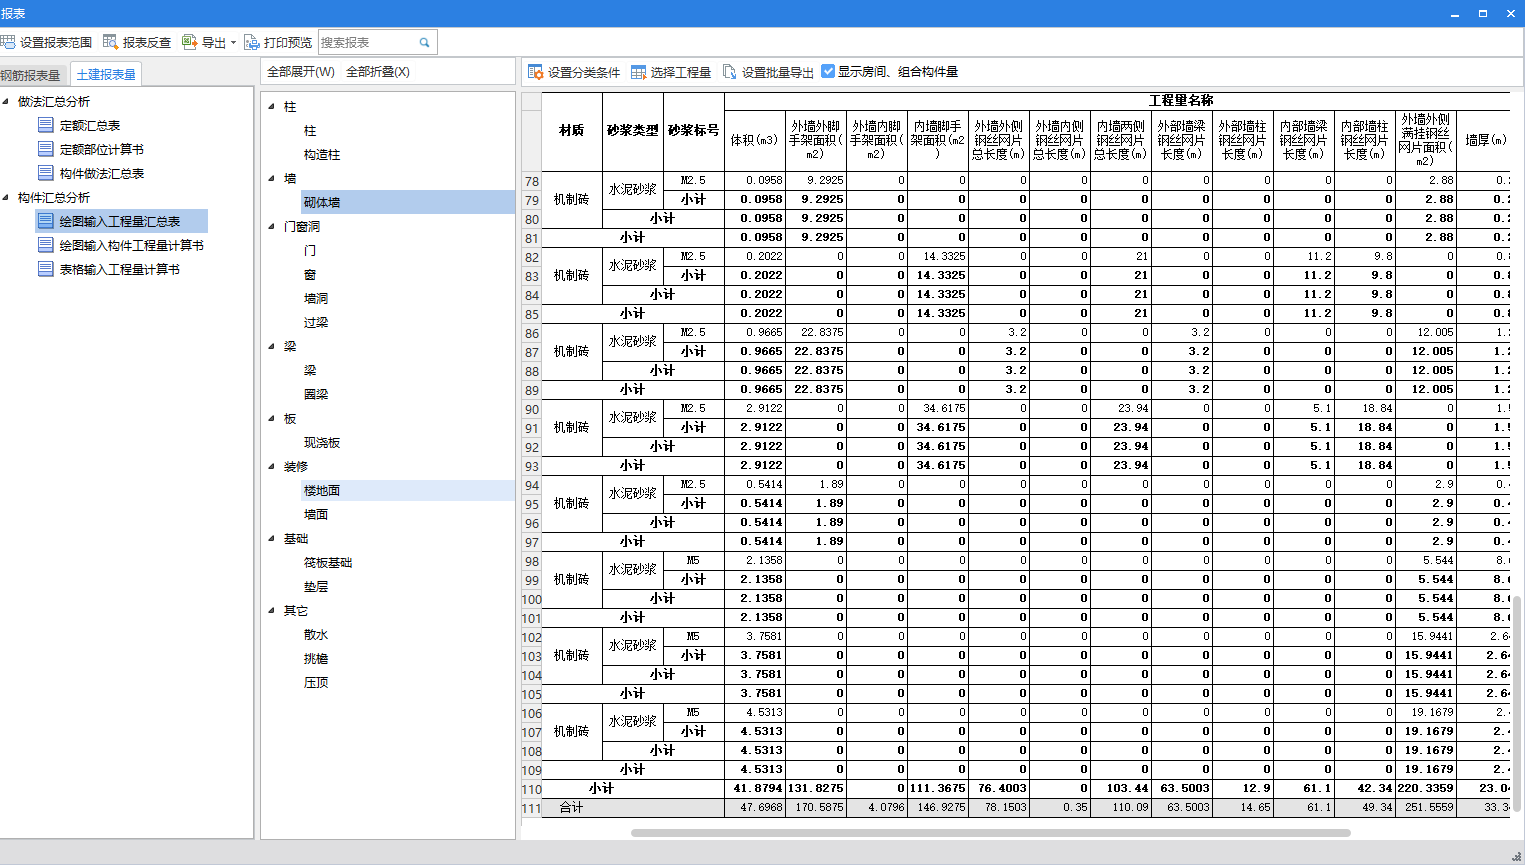Click total volume cell 47.6968
Image resolution: width=1525 pixels, height=865 pixels.
click(x=755, y=808)
